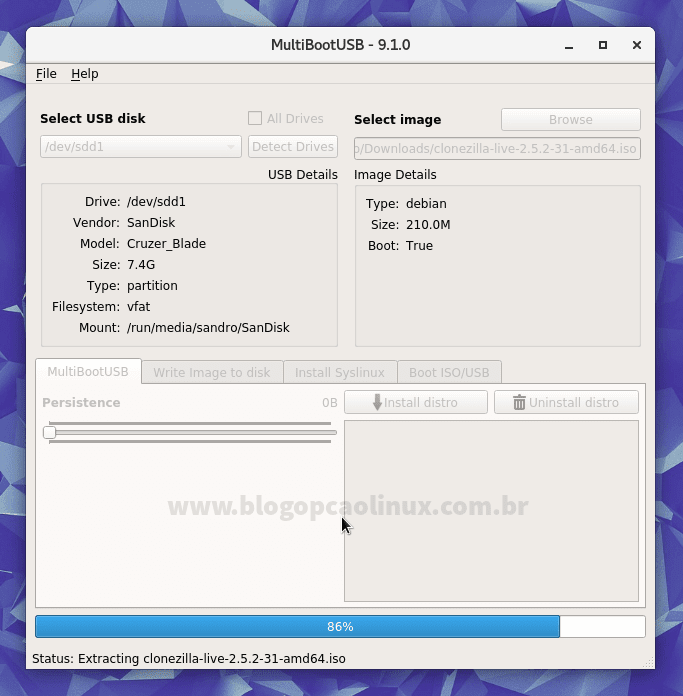Switch to the Write Image to disk tab
Viewport: 683px width, 696px height.
pos(212,372)
